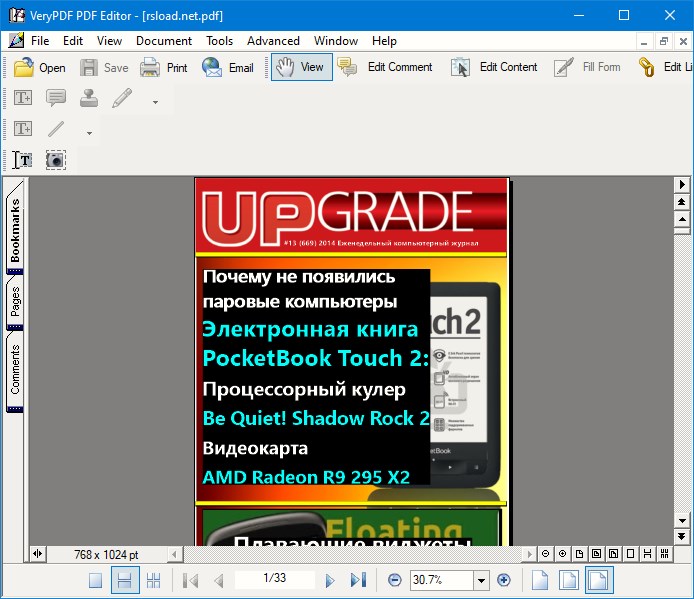Select the content add text tool in third row
Viewport: 694px width, 599px height.
tap(23, 129)
